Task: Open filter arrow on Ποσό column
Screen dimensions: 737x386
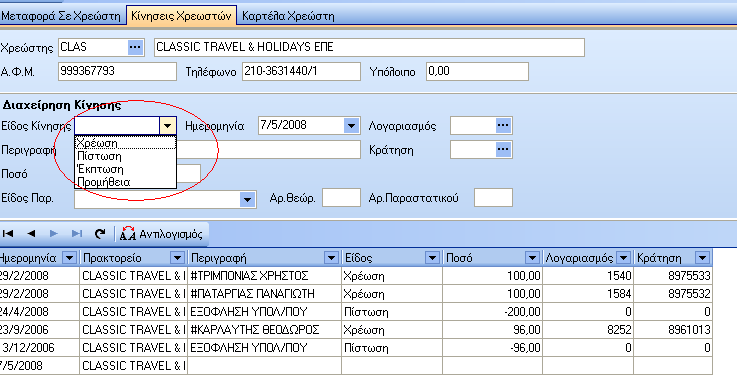Action: (532, 258)
